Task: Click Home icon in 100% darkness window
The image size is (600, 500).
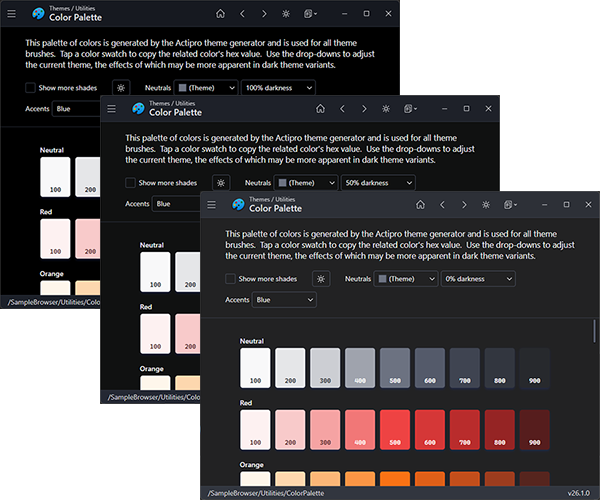Action: pyautogui.click(x=220, y=13)
